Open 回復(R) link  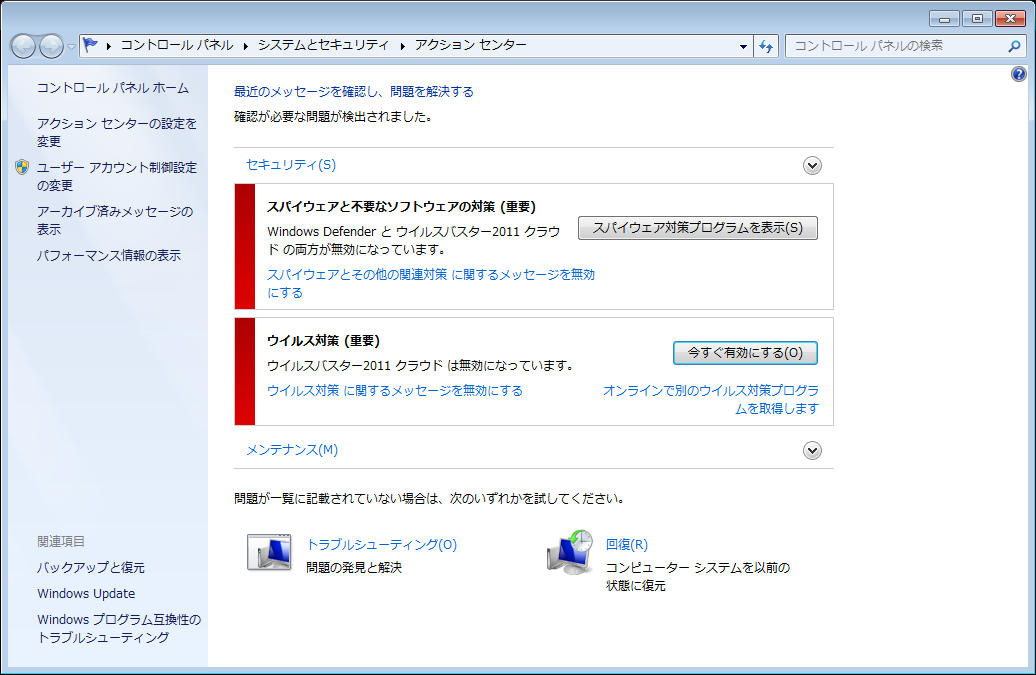626,544
